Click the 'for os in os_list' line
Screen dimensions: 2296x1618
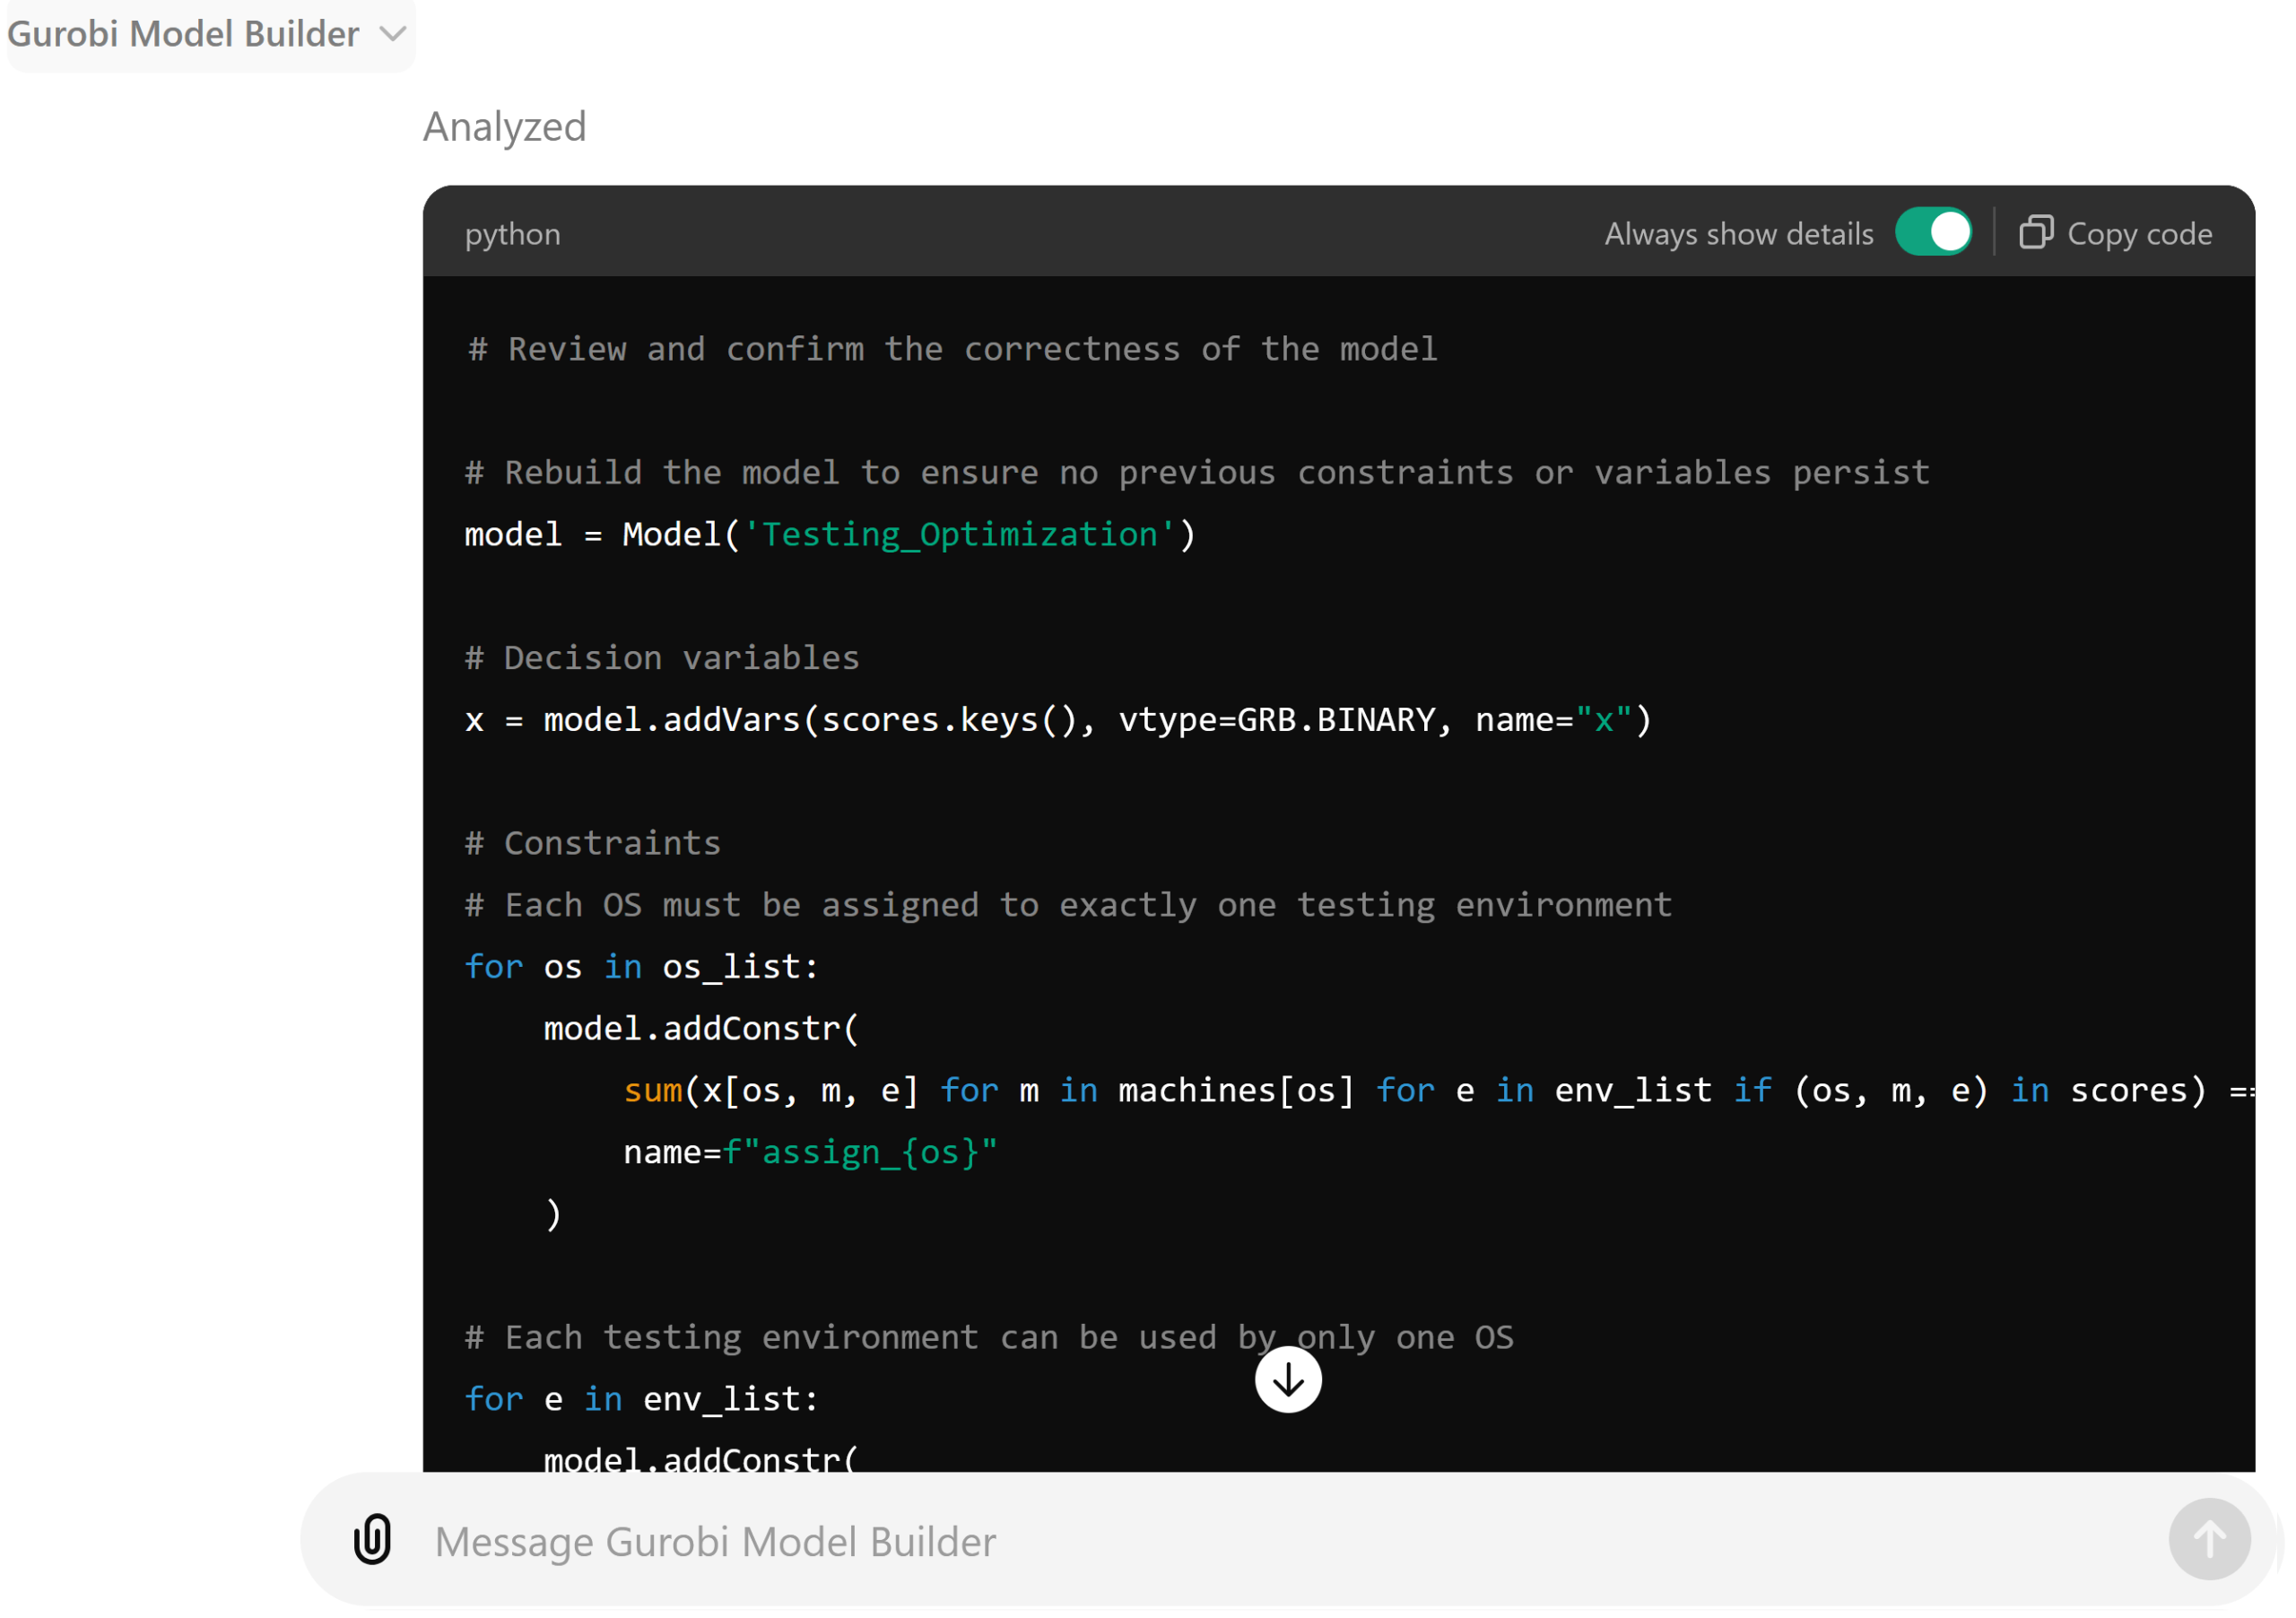click(642, 967)
